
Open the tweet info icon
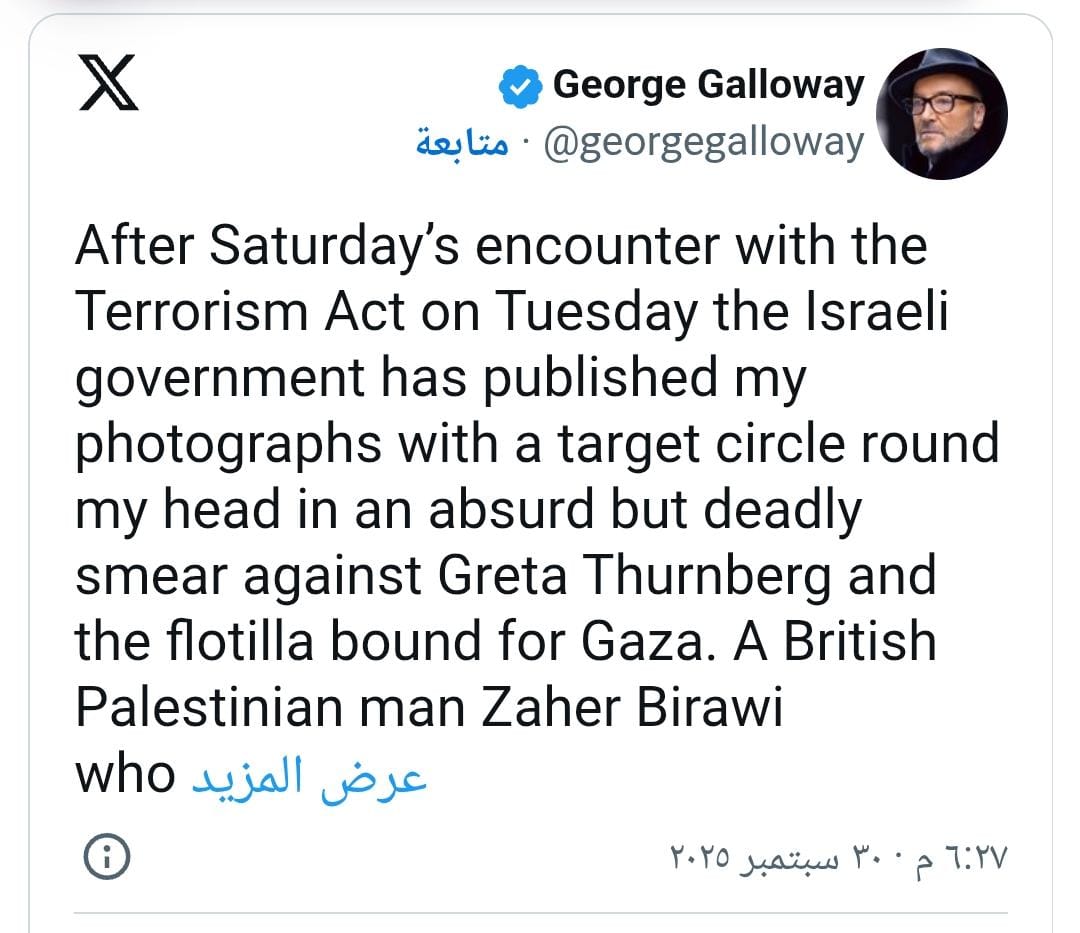pyautogui.click(x=107, y=856)
